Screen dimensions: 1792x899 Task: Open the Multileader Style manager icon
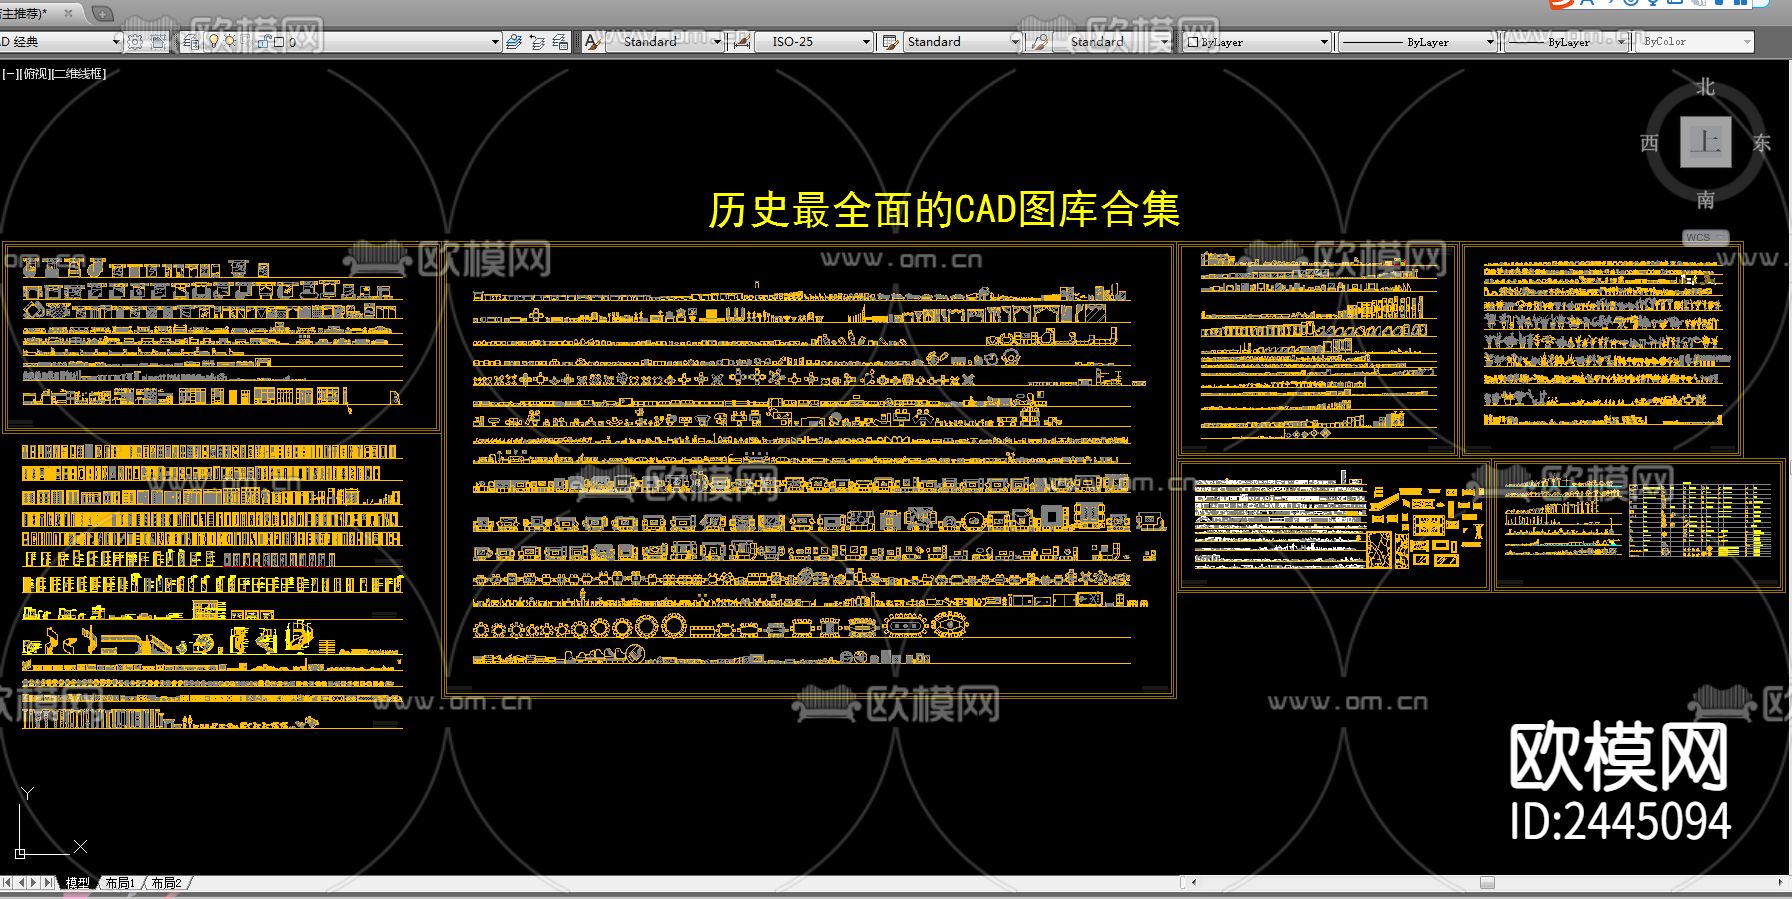coord(1039,42)
